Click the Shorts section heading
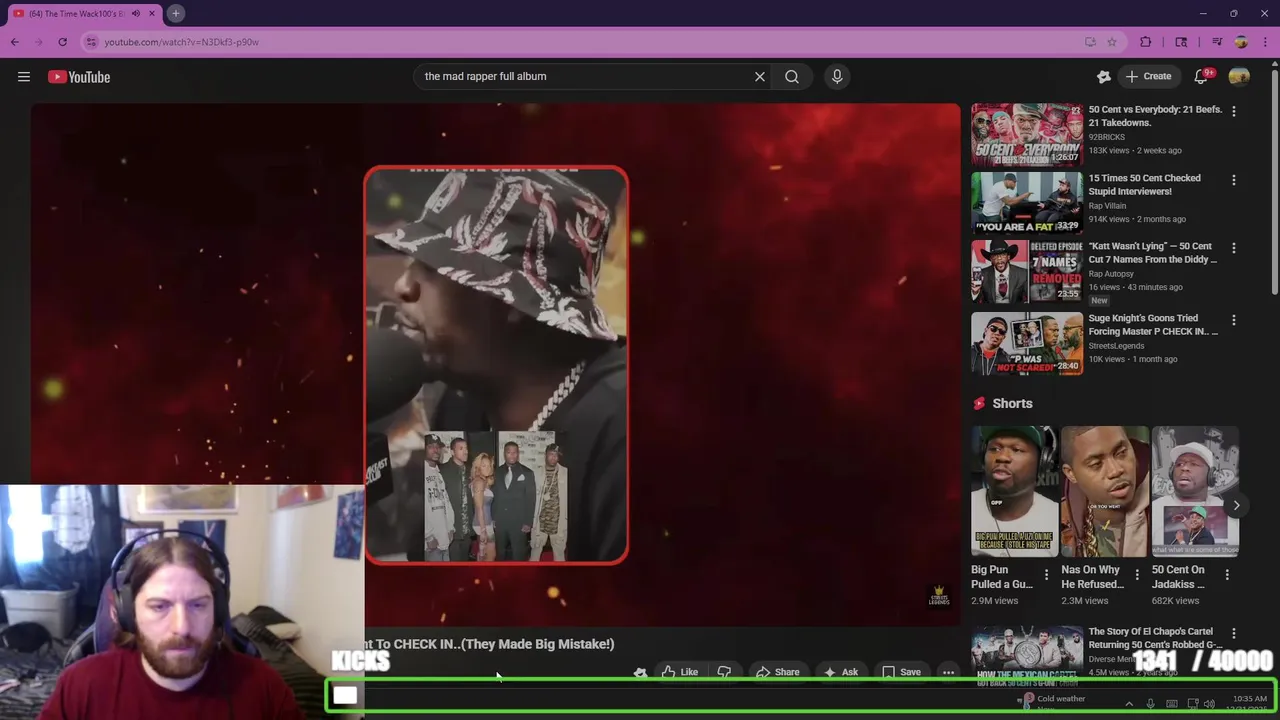Image resolution: width=1280 pixels, height=720 pixels. coord(1012,403)
